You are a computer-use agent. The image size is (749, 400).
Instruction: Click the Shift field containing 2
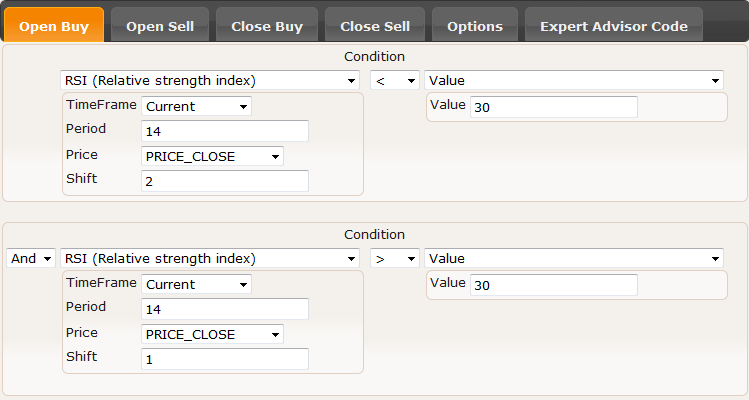click(x=225, y=181)
